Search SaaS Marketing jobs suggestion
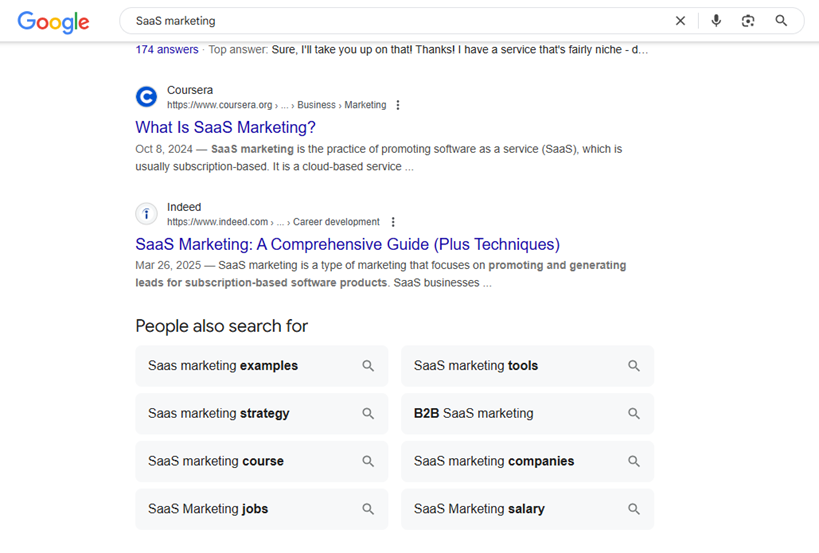Image resolution: width=819 pixels, height=553 pixels. (x=262, y=509)
